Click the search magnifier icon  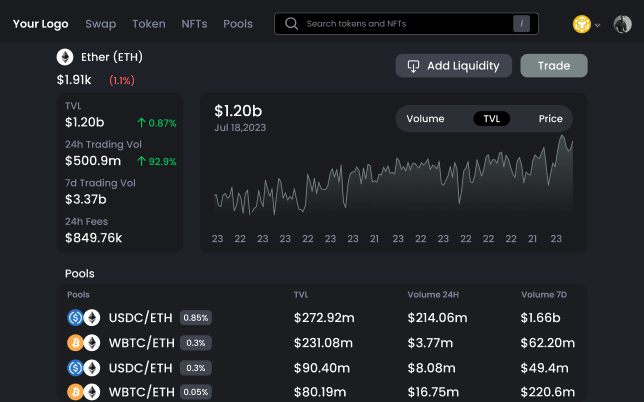[x=291, y=23]
